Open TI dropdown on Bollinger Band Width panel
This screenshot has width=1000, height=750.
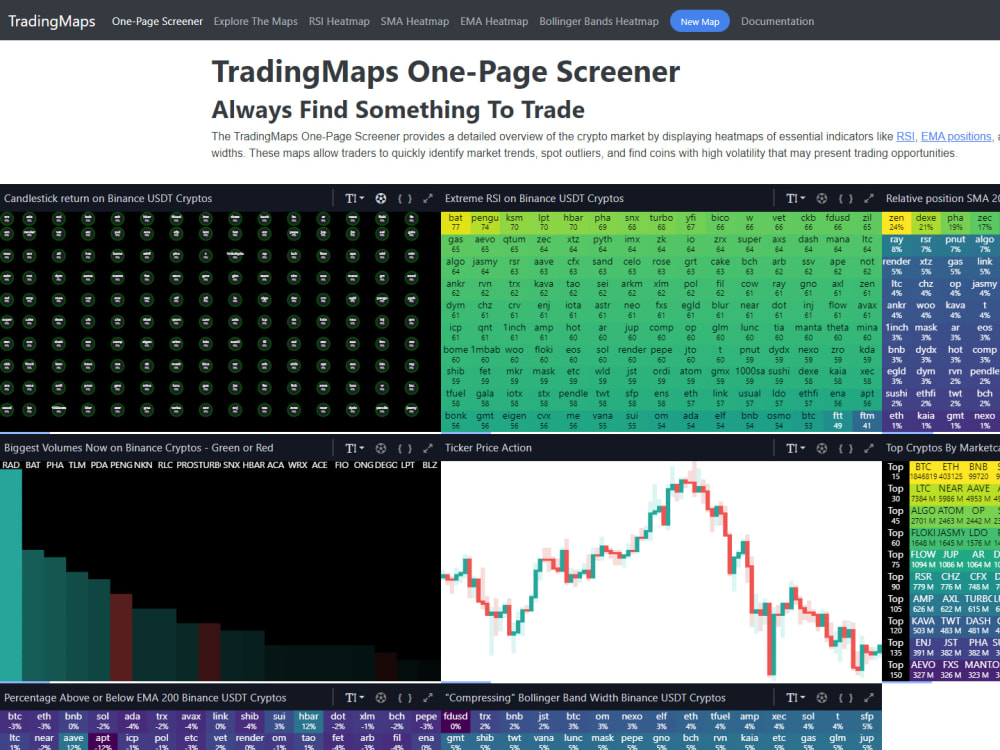tap(795, 698)
